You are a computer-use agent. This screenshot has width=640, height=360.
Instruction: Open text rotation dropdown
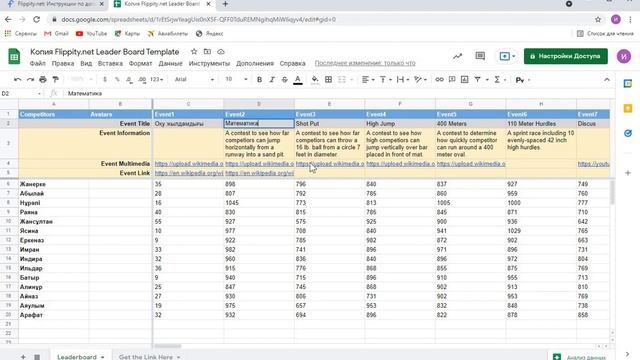[420, 80]
